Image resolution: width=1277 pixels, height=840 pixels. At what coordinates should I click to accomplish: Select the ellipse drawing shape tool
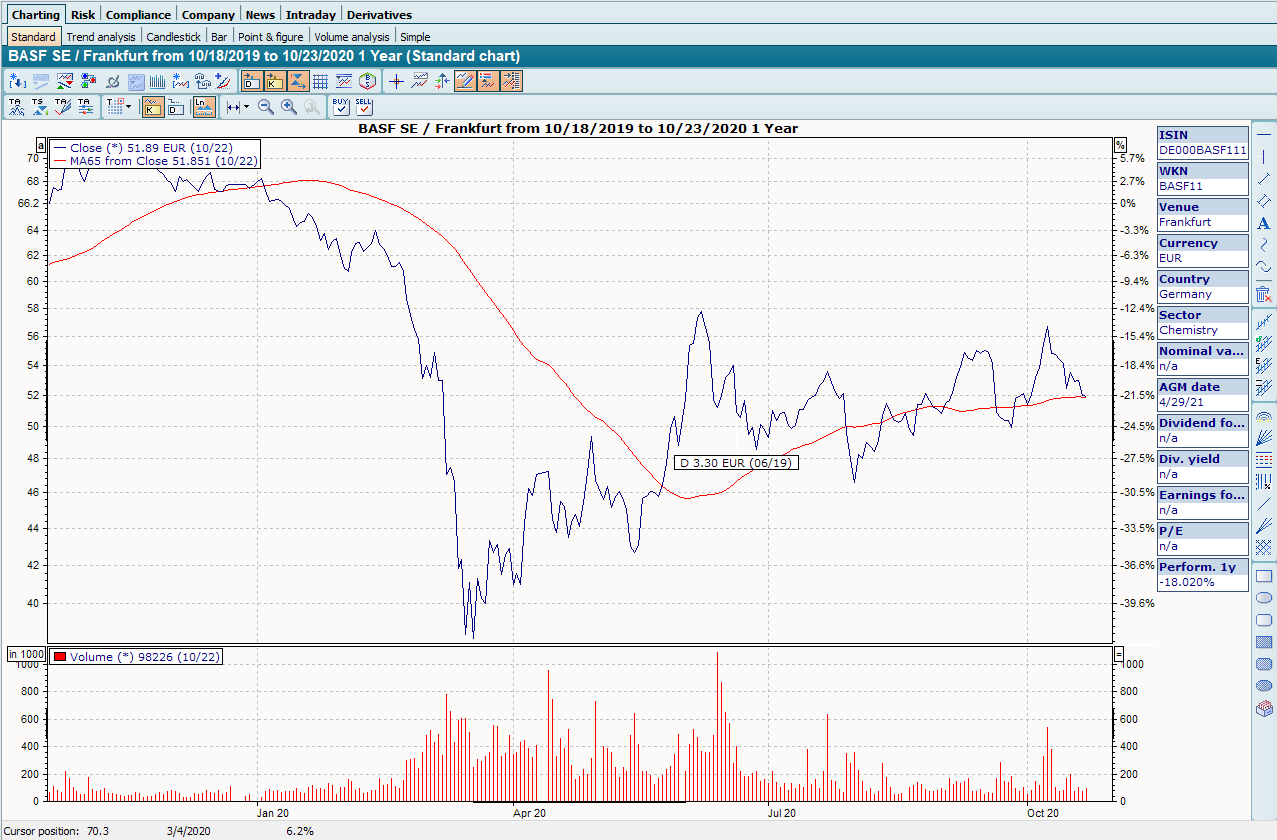[x=1264, y=598]
